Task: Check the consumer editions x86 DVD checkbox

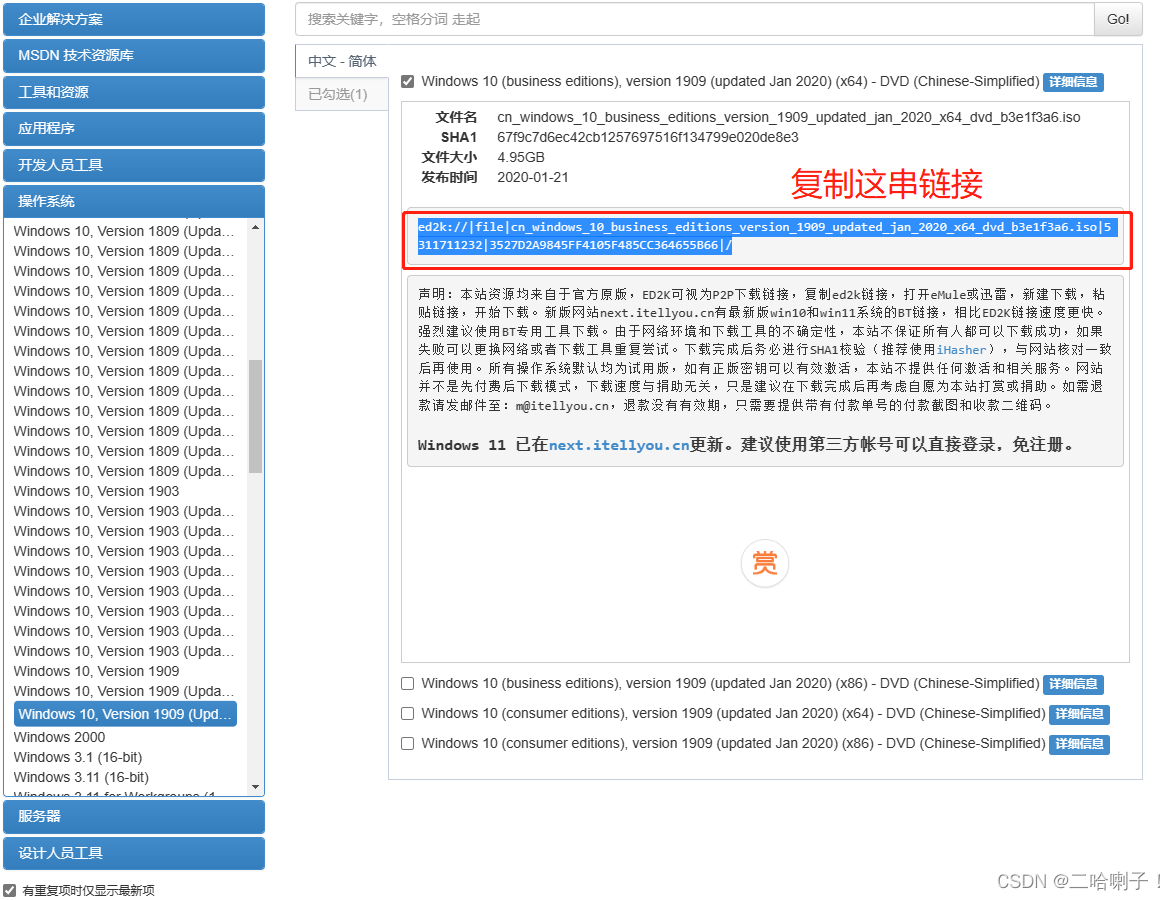Action: pyautogui.click(x=407, y=743)
